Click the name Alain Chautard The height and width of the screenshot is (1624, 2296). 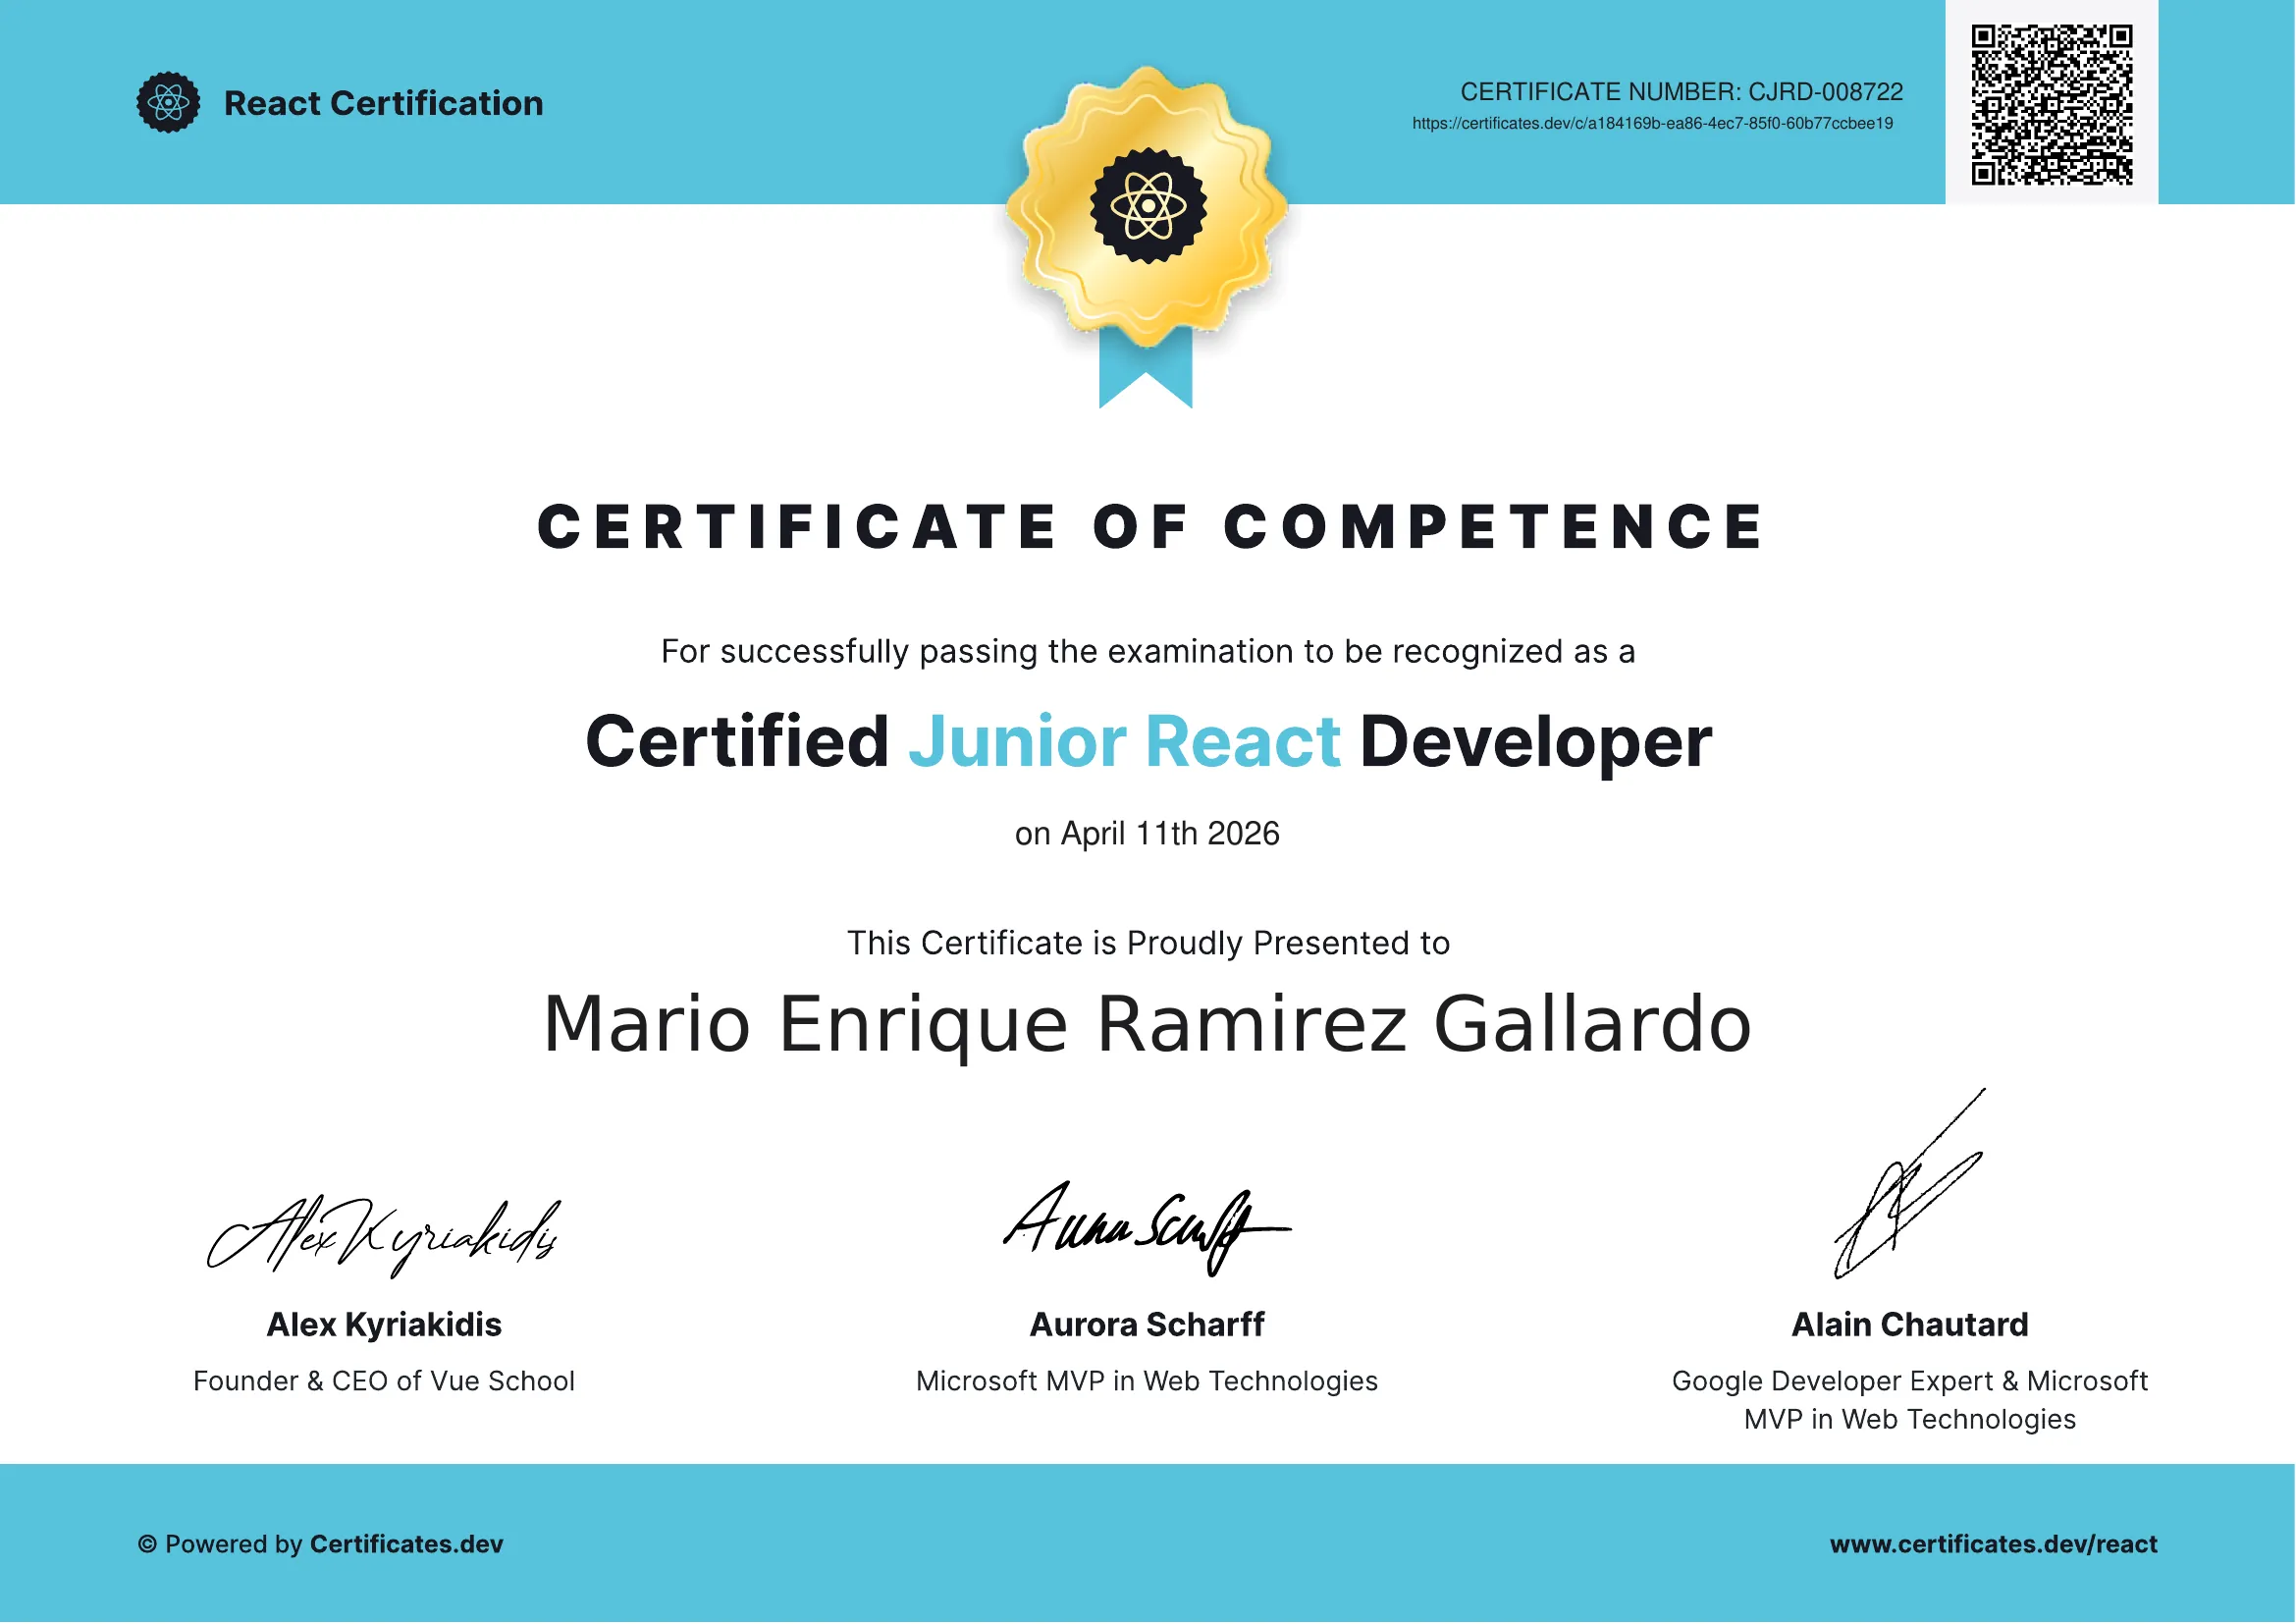coord(1910,1326)
